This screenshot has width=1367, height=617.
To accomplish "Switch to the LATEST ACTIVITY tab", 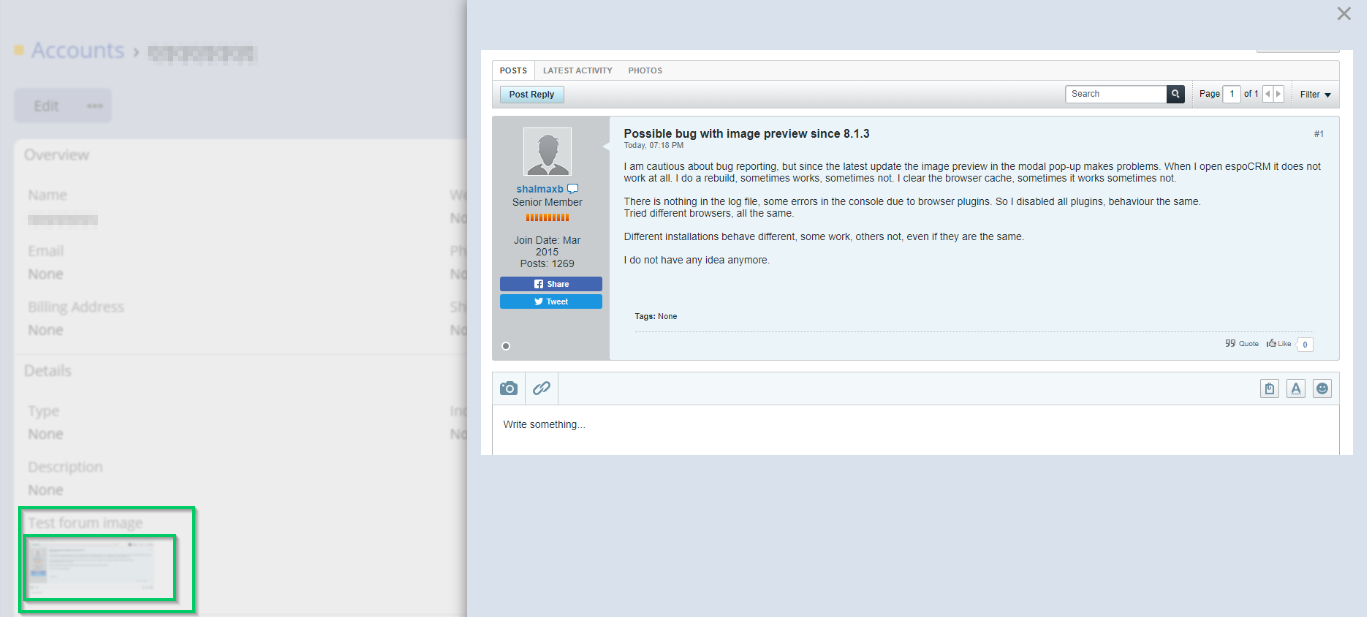I will coord(577,70).
